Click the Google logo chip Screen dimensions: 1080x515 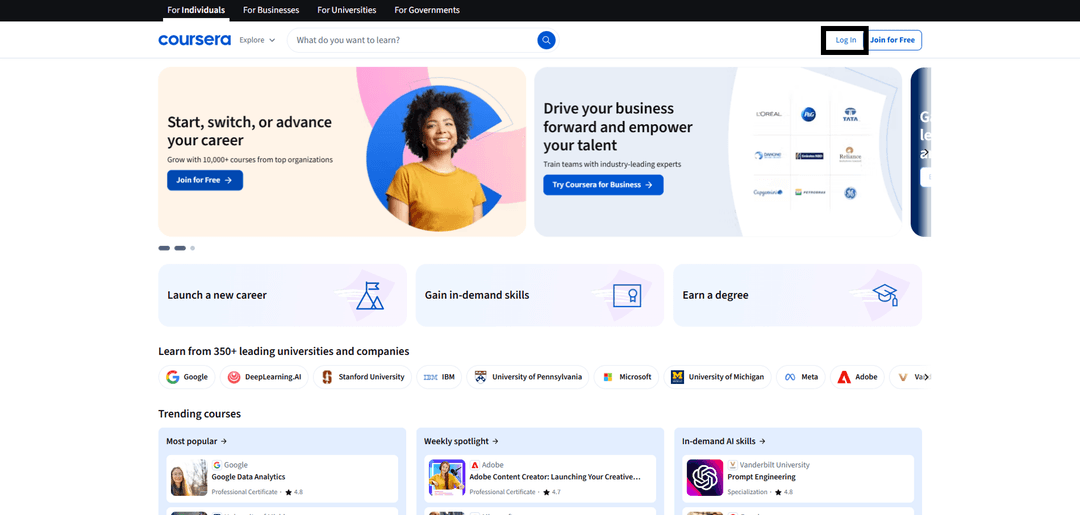[187, 377]
